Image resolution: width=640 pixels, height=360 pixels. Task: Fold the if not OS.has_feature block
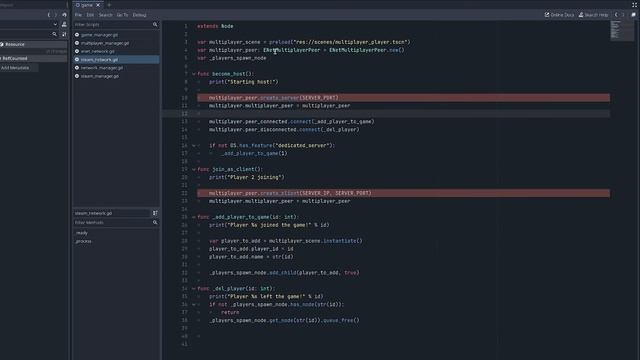[x=193, y=145]
